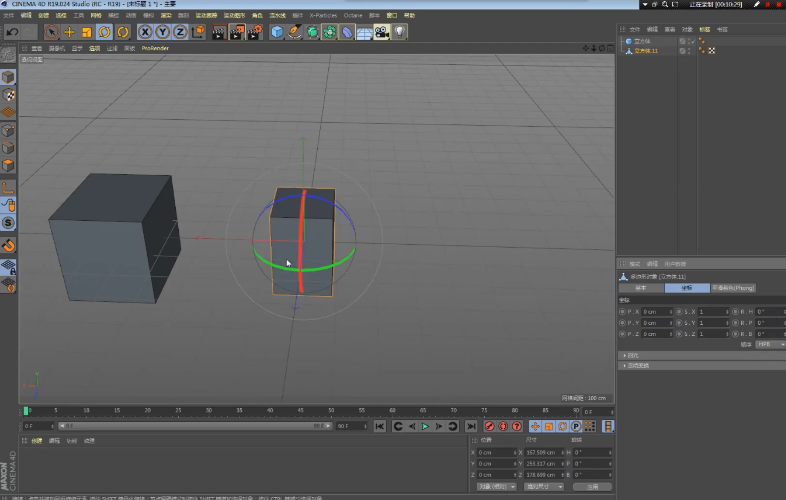Select the Scale tool in top toolbar

pos(87,32)
